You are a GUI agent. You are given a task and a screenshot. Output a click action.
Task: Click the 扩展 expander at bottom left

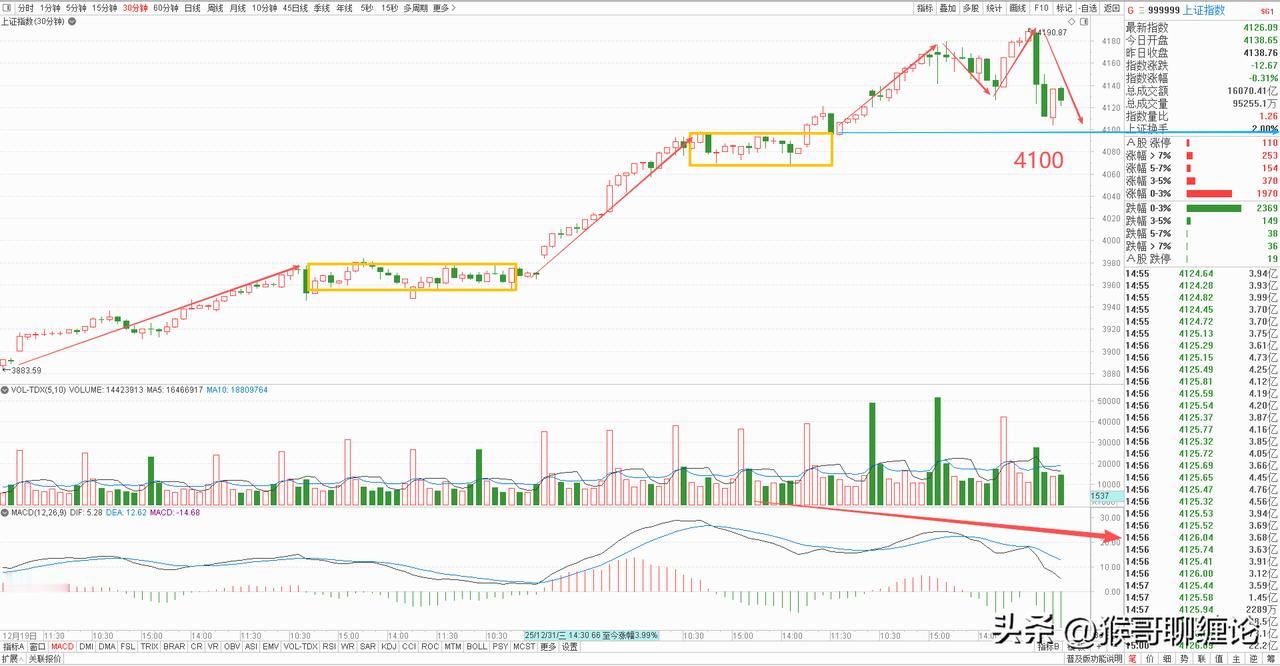click(11, 659)
